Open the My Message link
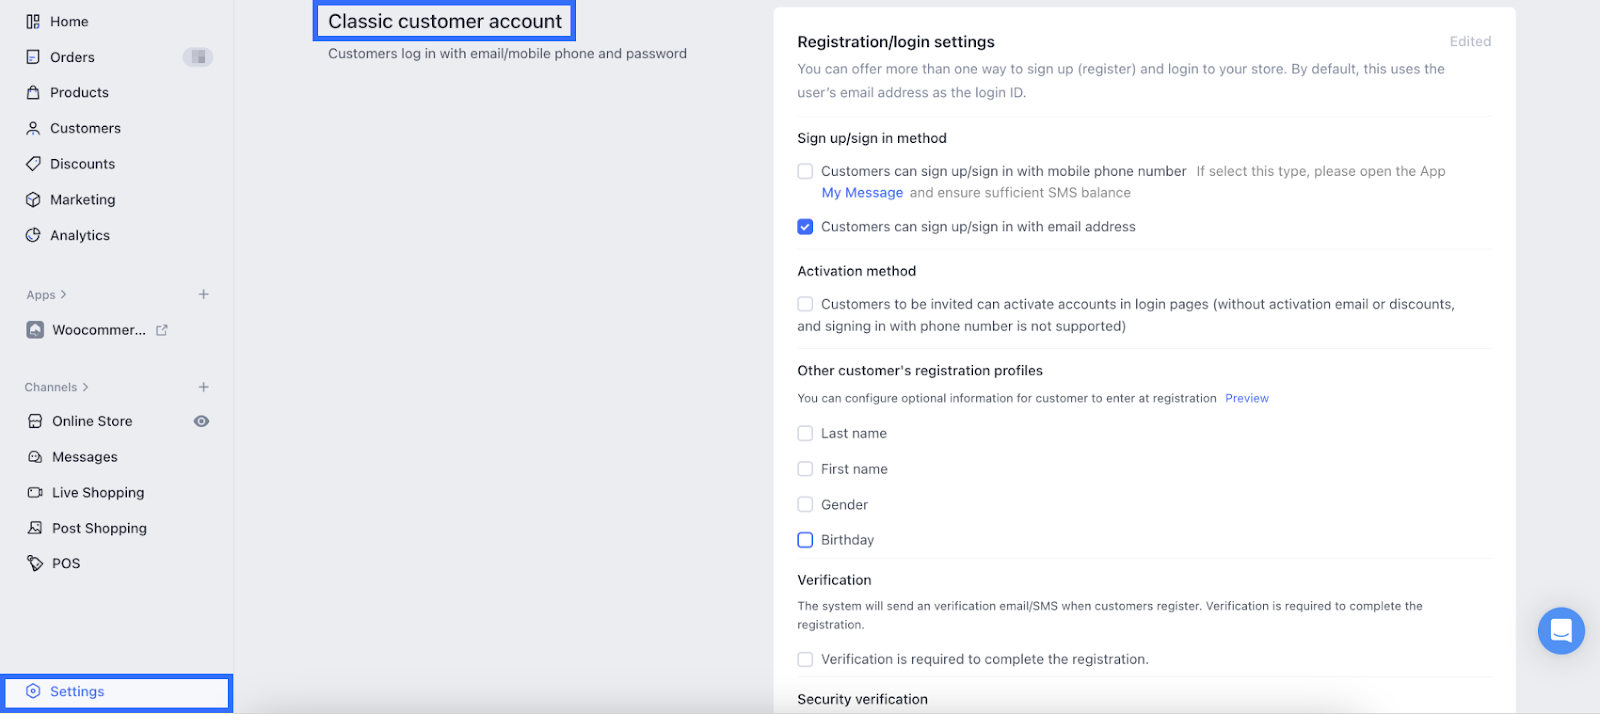Screen dimensions: 1600x714 point(862,193)
